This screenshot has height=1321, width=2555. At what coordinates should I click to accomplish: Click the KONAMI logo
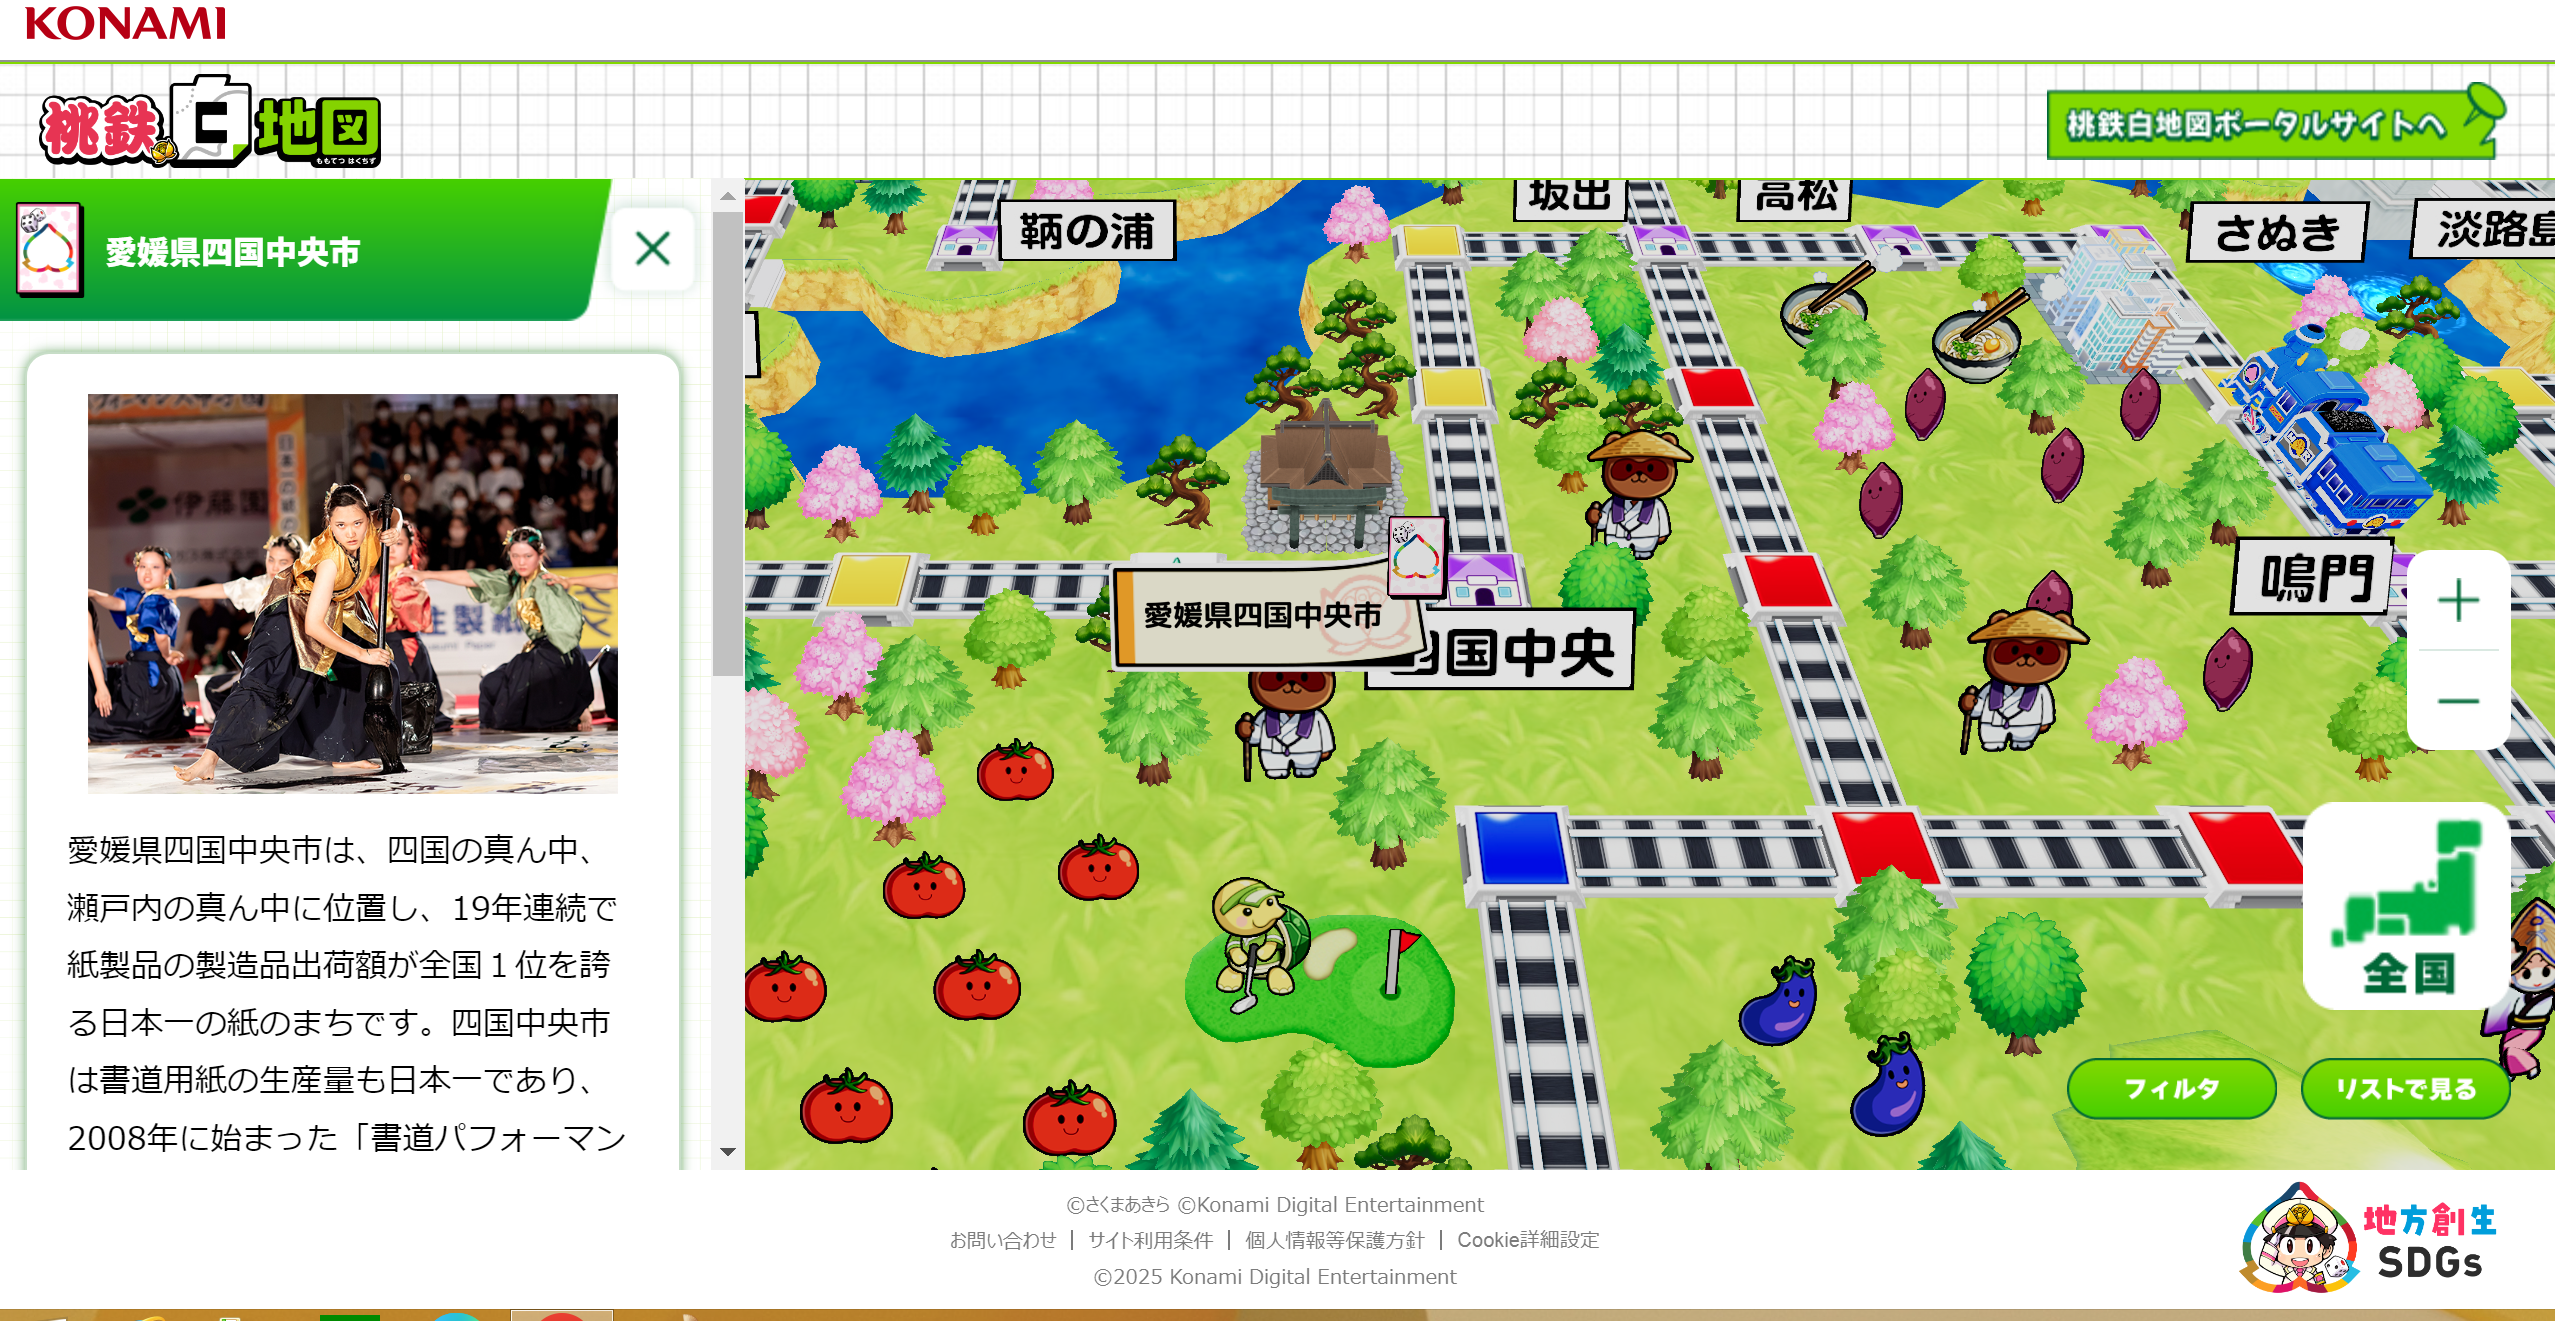point(126,23)
